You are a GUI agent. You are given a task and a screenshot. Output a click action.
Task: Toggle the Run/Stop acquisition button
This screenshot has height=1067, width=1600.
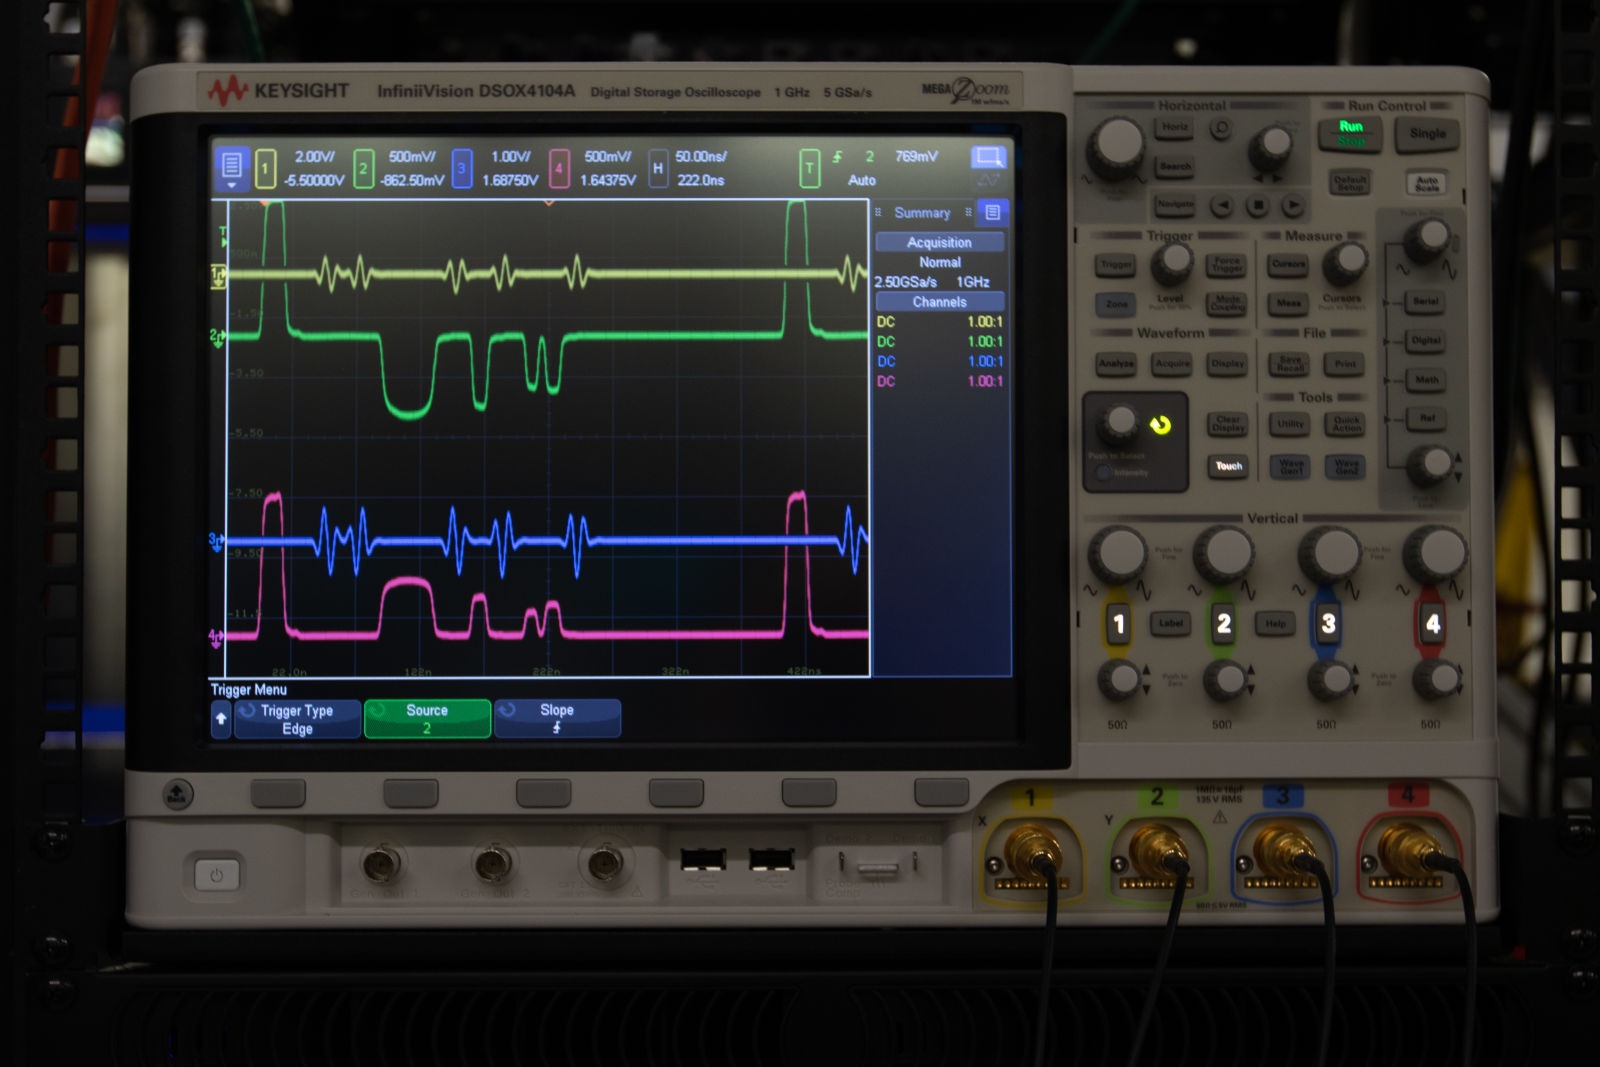1350,133
